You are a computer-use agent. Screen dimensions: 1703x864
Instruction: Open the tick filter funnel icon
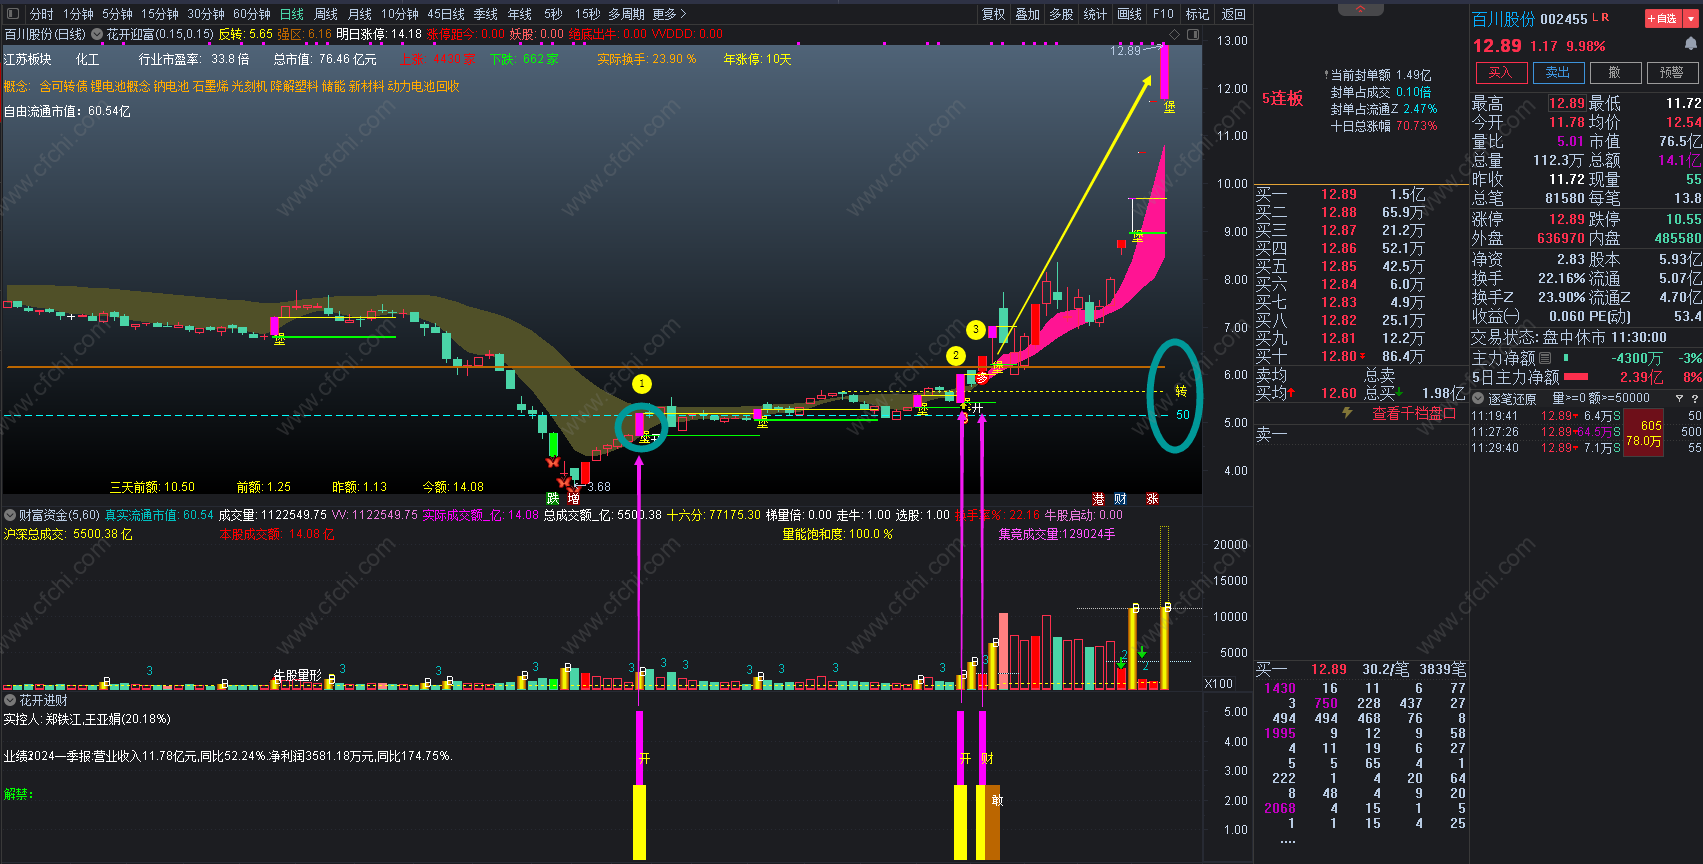(1679, 398)
